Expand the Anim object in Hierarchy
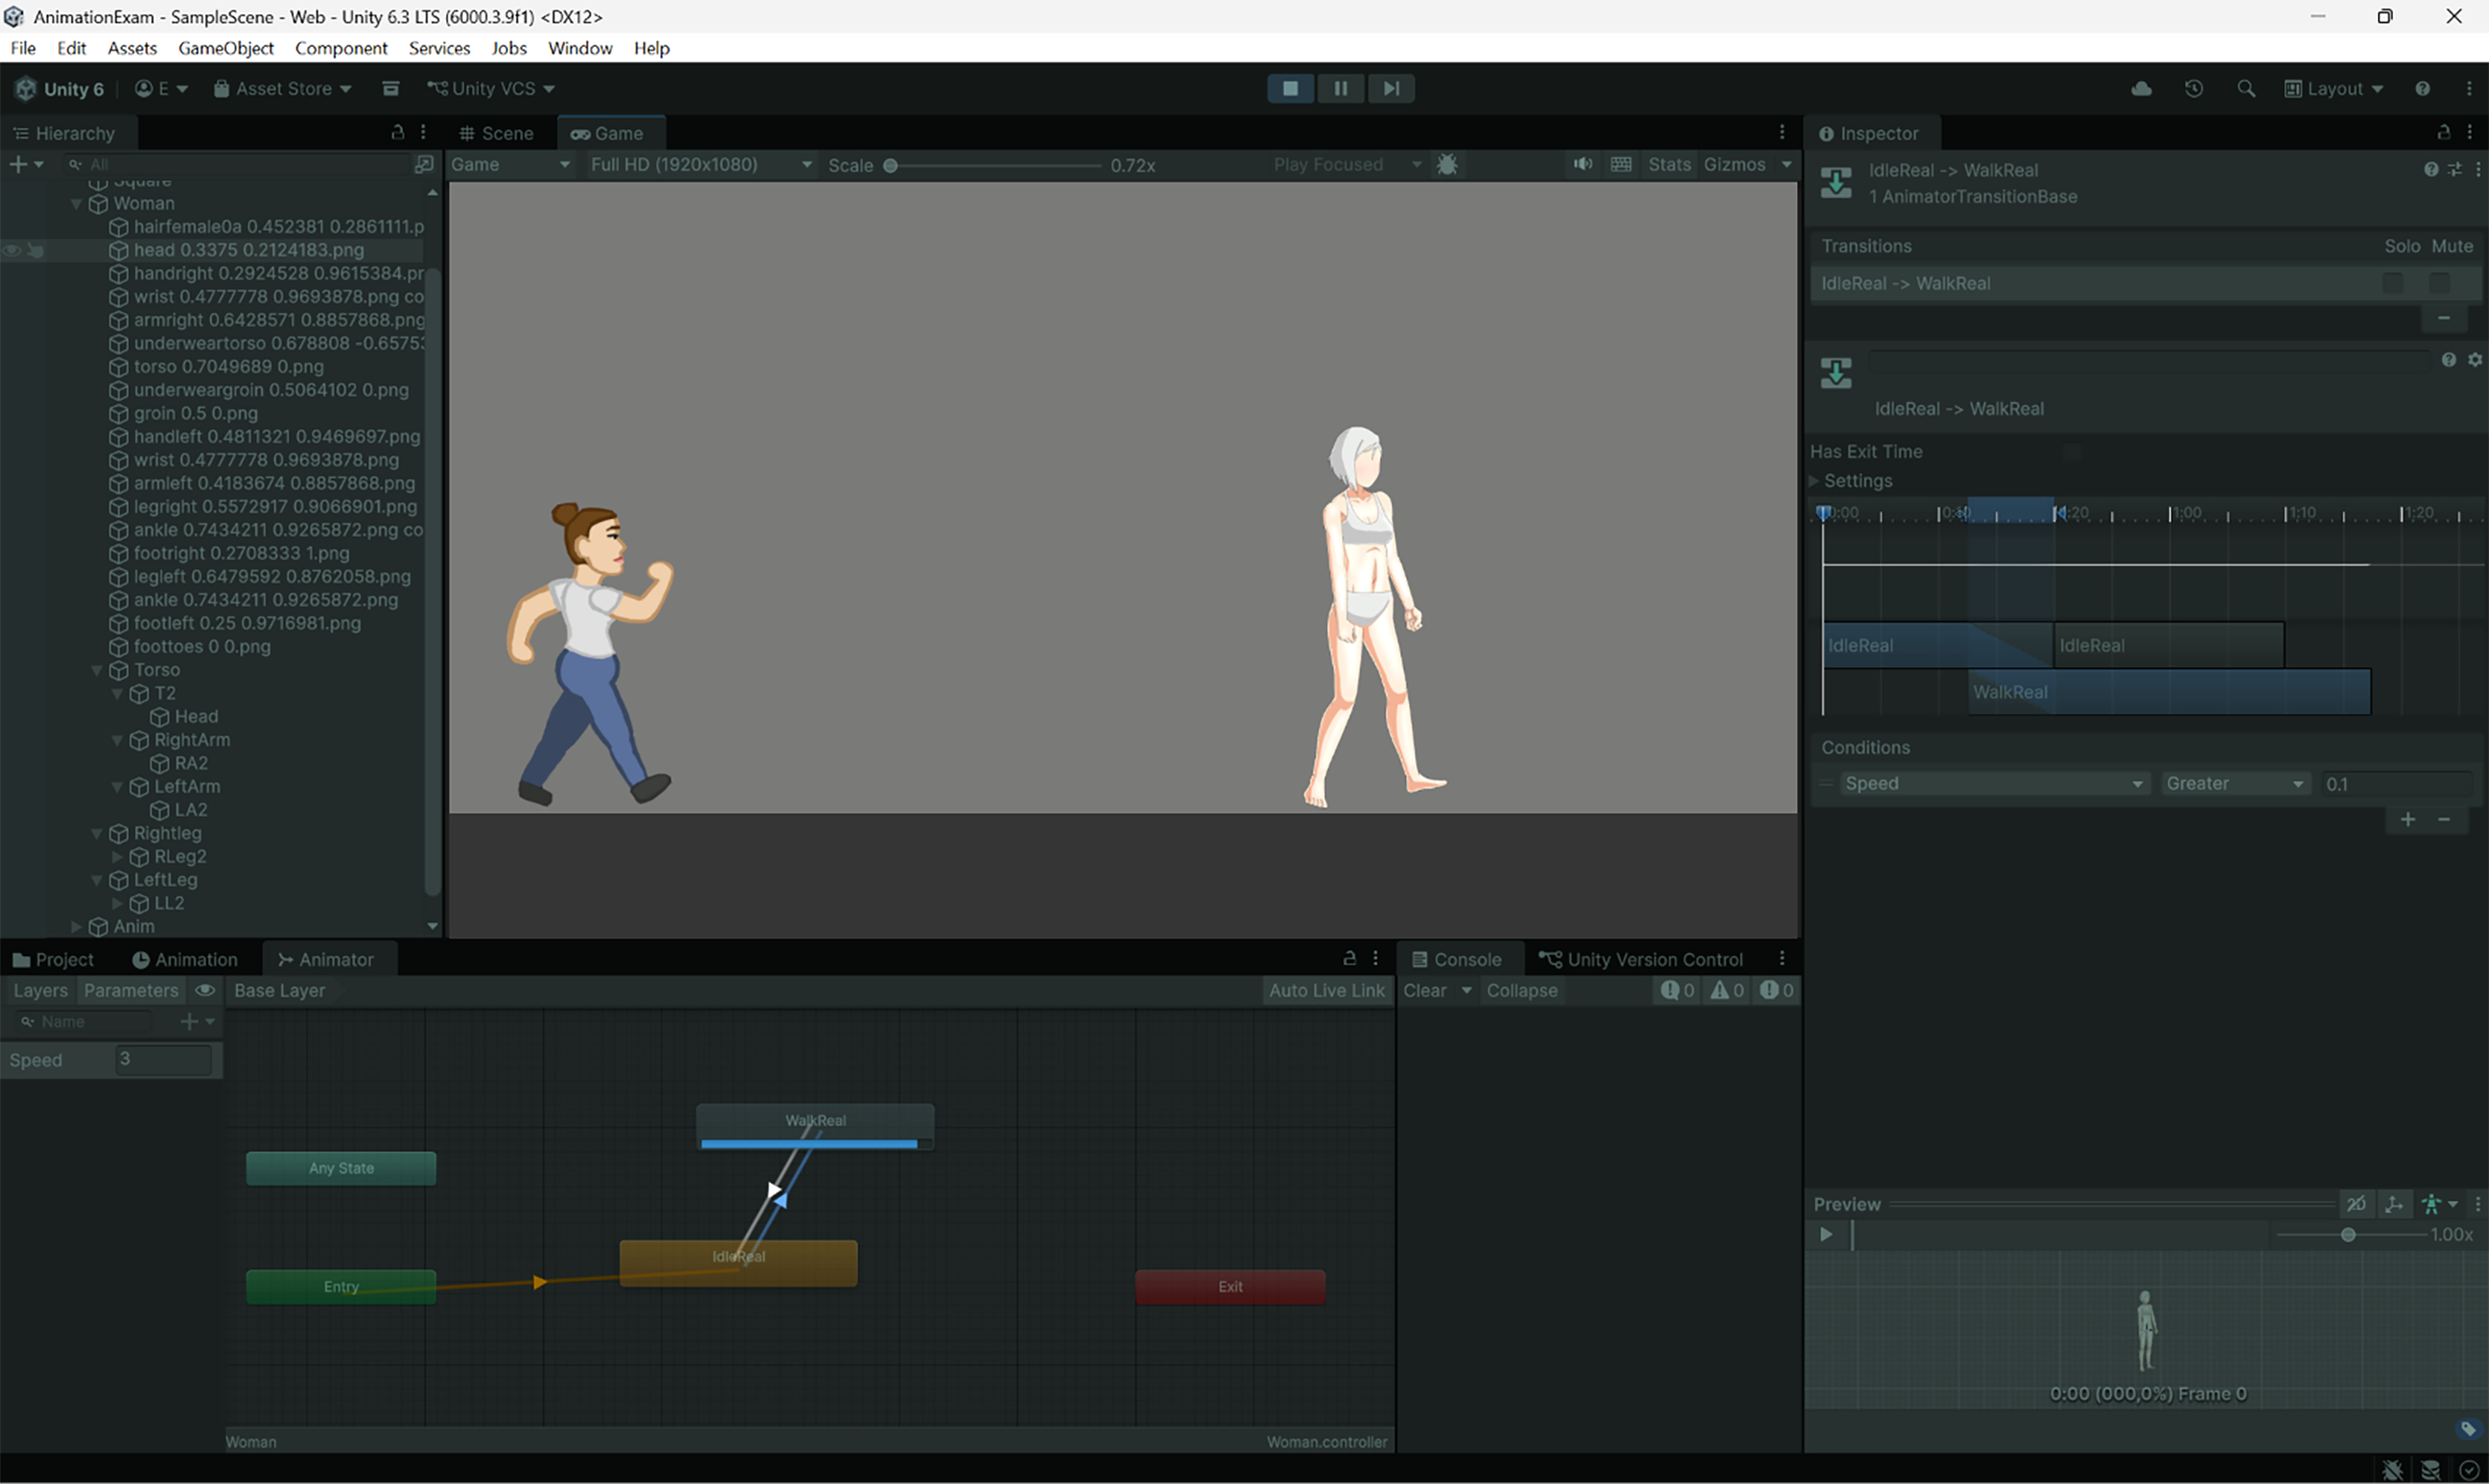The width and height of the screenshot is (2489, 1484). click(x=76, y=927)
